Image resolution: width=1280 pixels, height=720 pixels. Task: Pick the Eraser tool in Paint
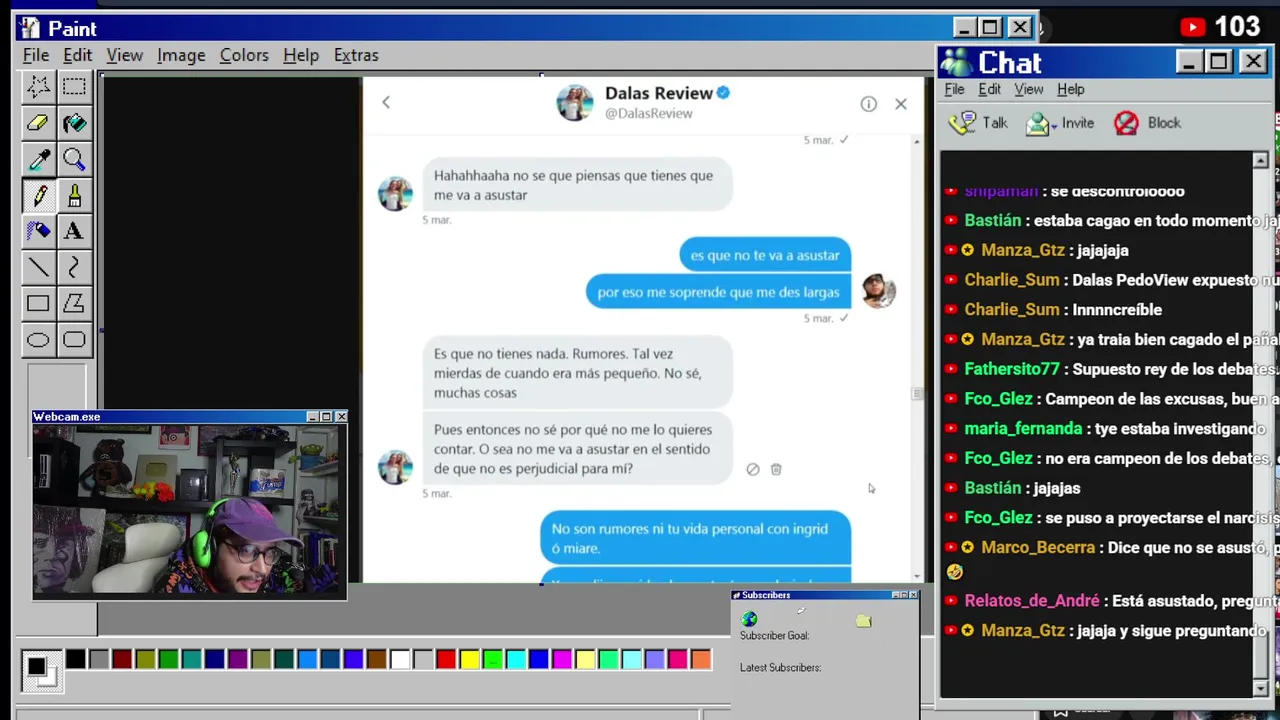pos(38,123)
